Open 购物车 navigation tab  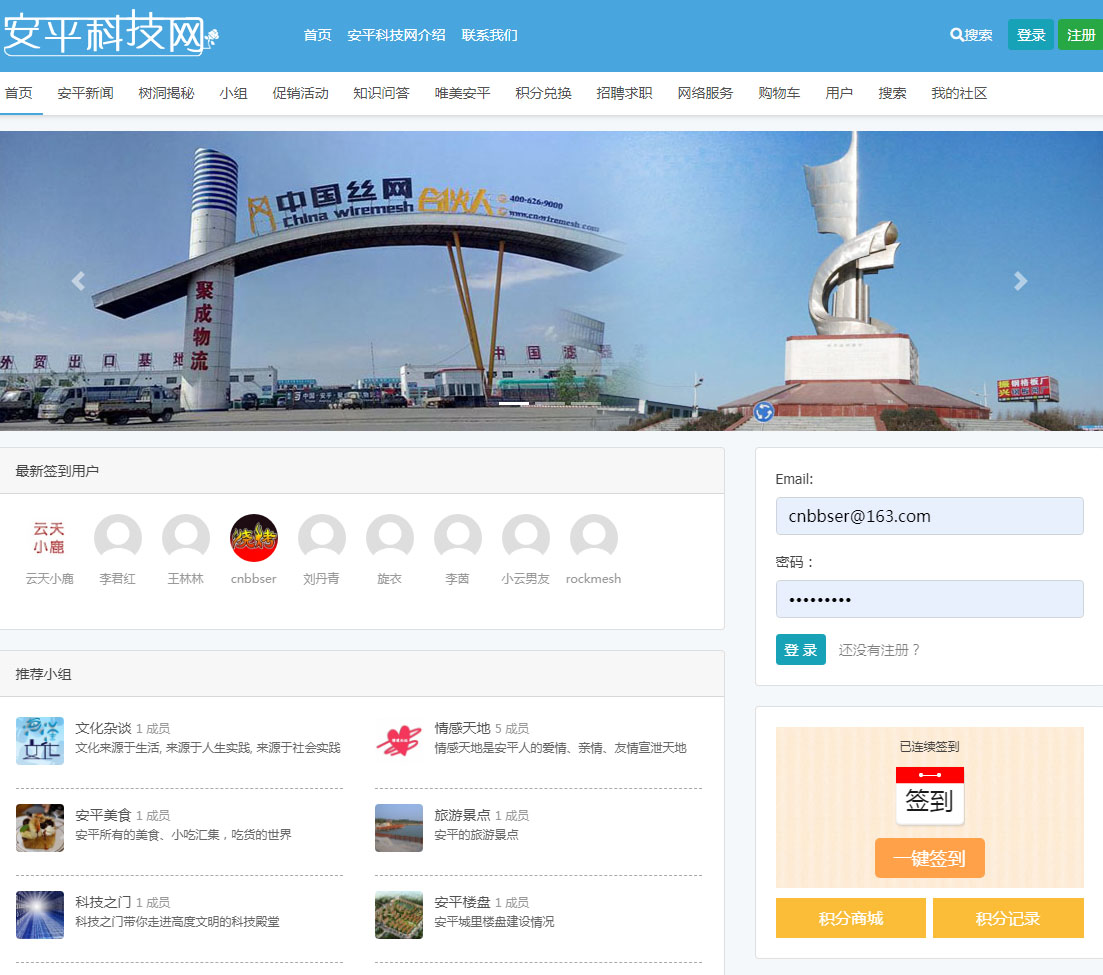tap(779, 93)
